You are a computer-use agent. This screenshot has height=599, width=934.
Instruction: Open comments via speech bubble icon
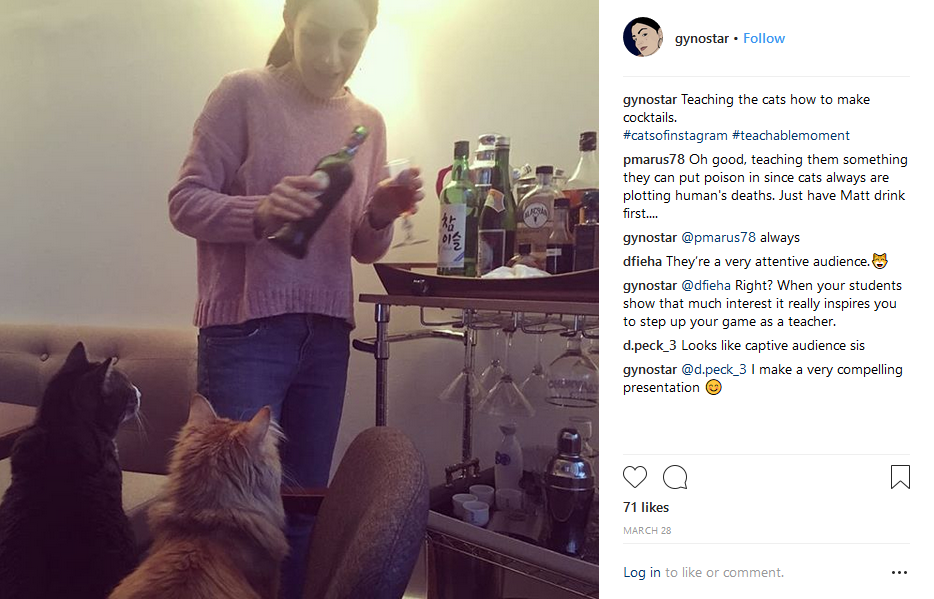675,477
